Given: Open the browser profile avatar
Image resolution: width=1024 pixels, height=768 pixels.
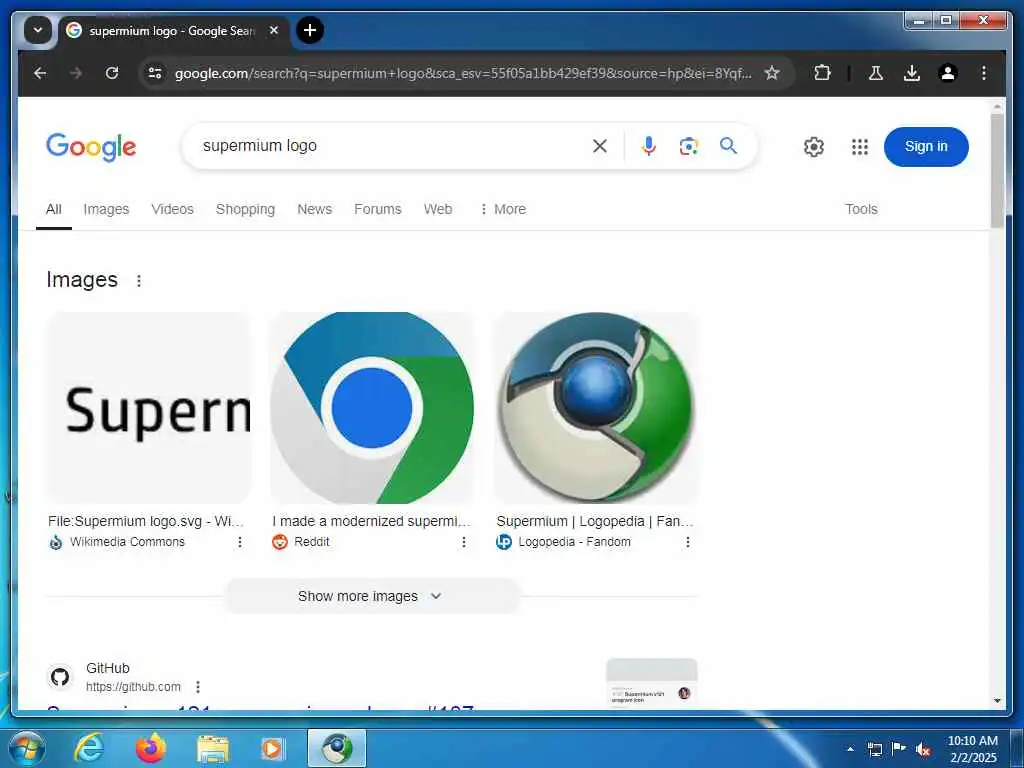Looking at the screenshot, I should tap(948, 73).
